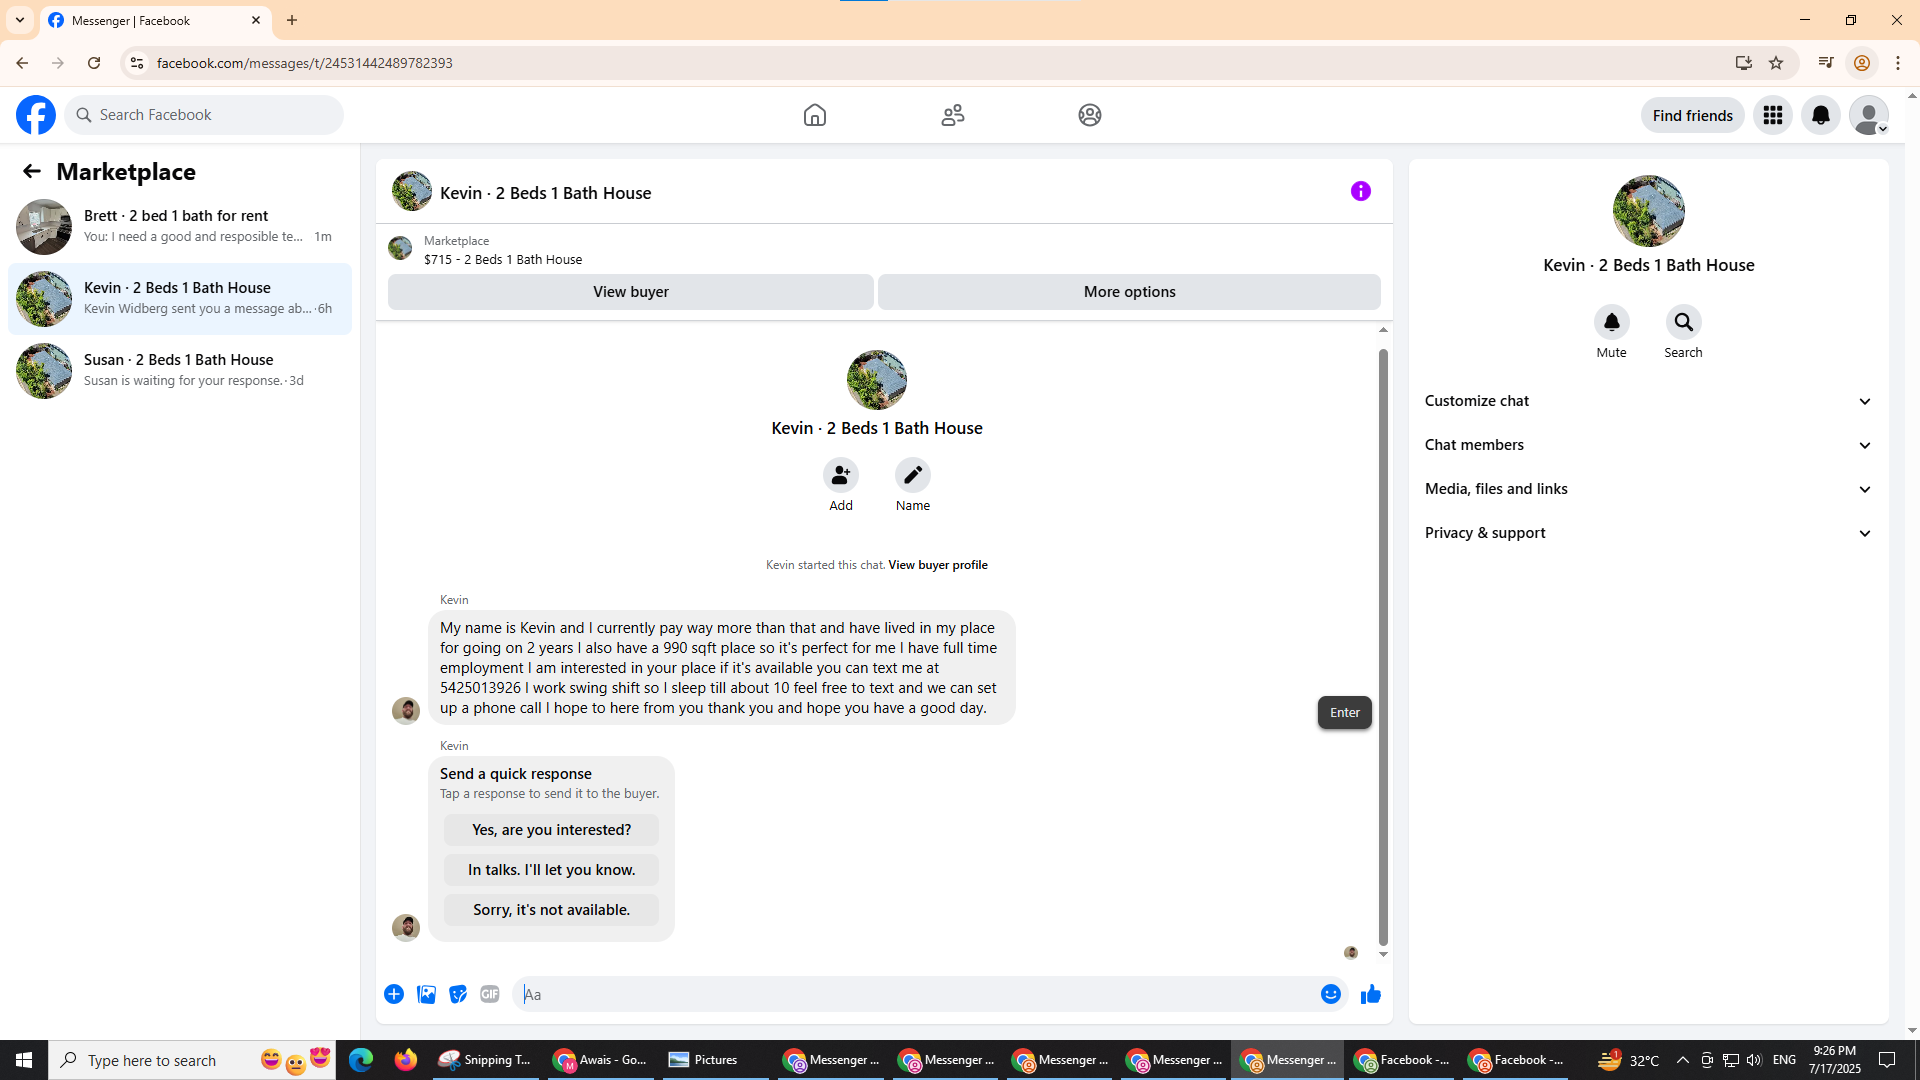The width and height of the screenshot is (1920, 1080).
Task: Open the Facebook menu grid icon
Action: tap(1773, 115)
